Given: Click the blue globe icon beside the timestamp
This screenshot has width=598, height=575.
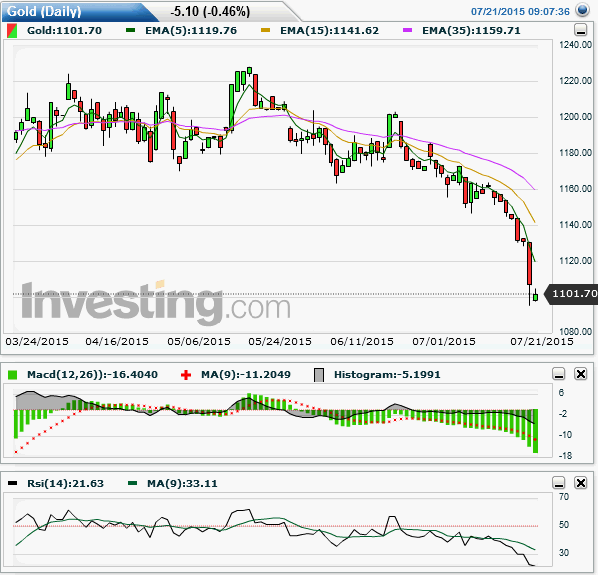Looking at the screenshot, I should 582,10.
